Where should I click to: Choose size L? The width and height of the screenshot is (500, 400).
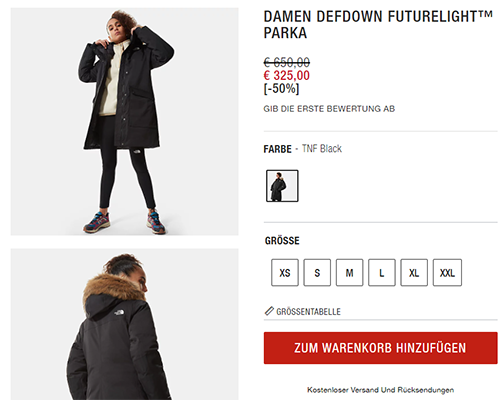click(x=382, y=273)
